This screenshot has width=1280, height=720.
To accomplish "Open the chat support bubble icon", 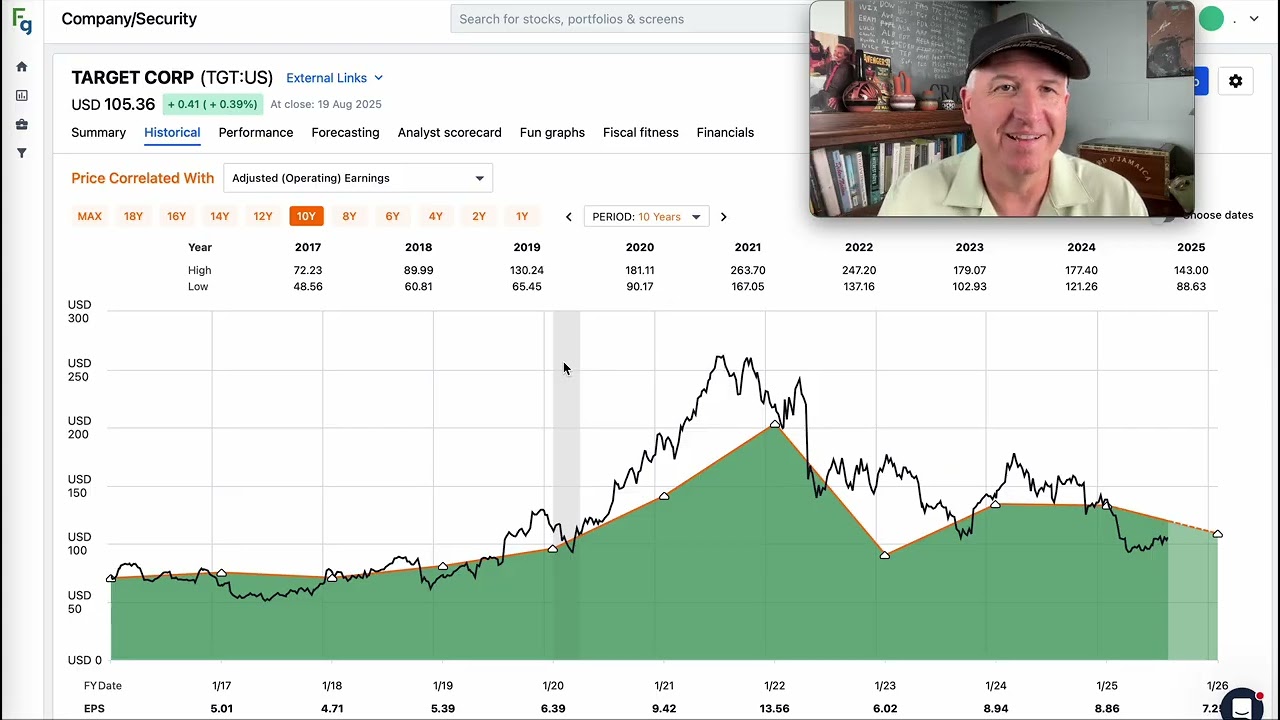I will click(1242, 706).
